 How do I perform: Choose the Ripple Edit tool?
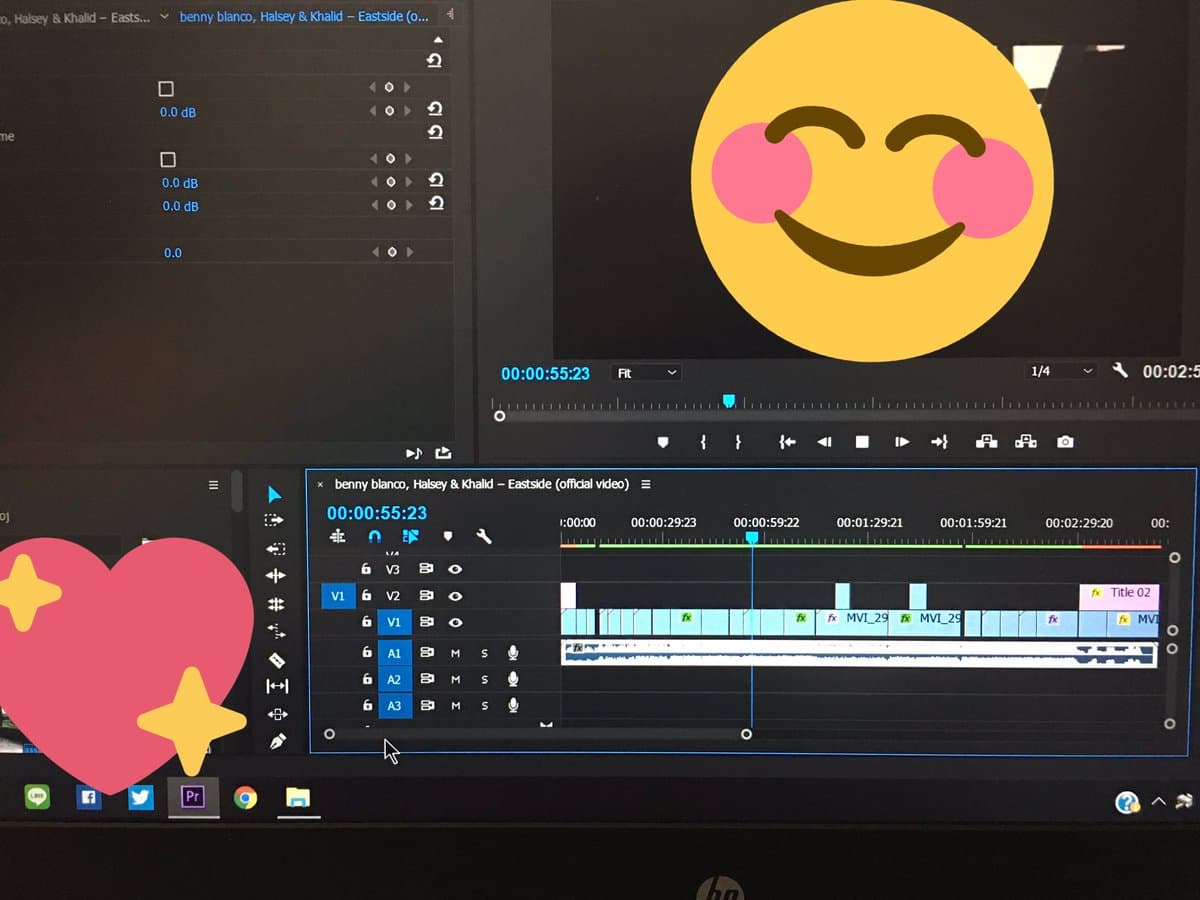pyautogui.click(x=276, y=576)
